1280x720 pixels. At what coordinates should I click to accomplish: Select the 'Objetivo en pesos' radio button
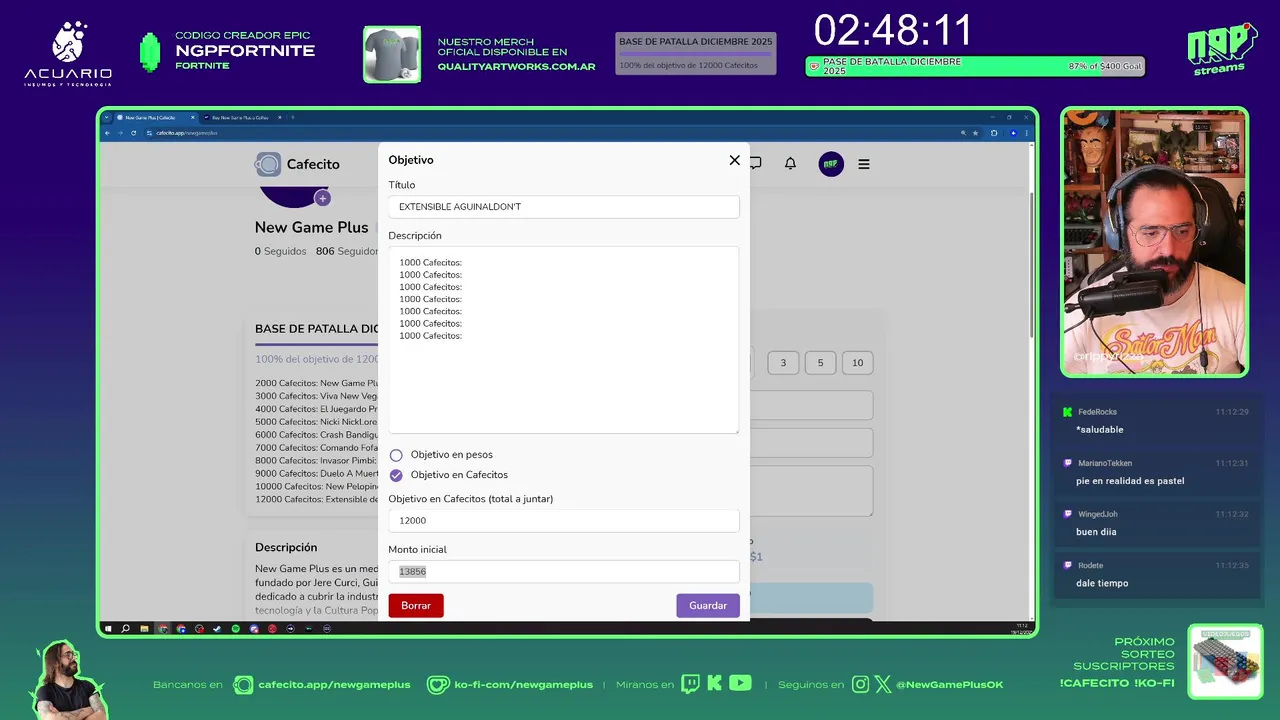396,455
